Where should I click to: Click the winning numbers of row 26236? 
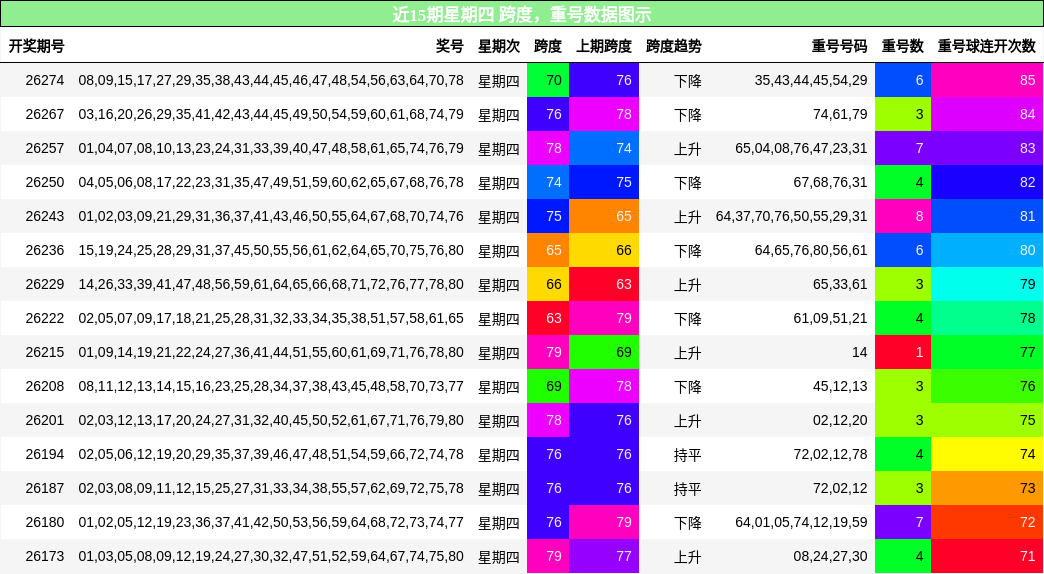pyautogui.click(x=271, y=250)
